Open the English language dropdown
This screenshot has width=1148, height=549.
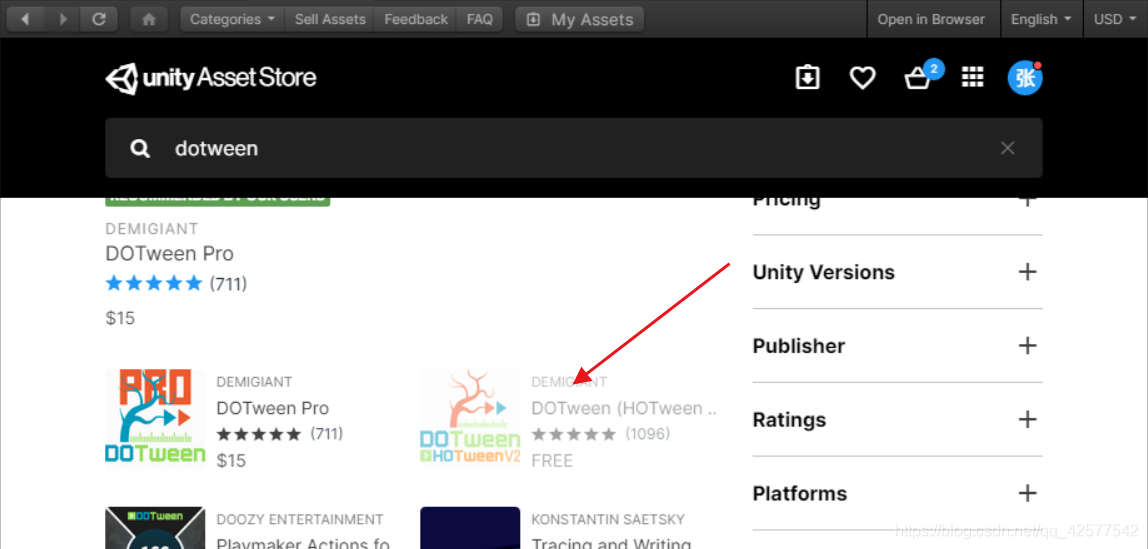(x=1041, y=20)
